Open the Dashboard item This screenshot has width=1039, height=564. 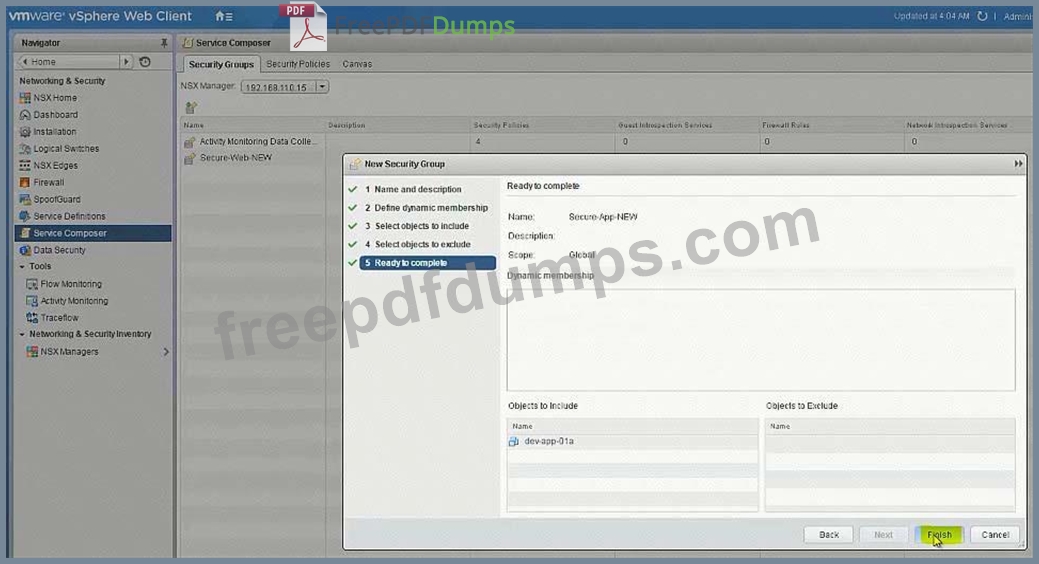[56, 115]
